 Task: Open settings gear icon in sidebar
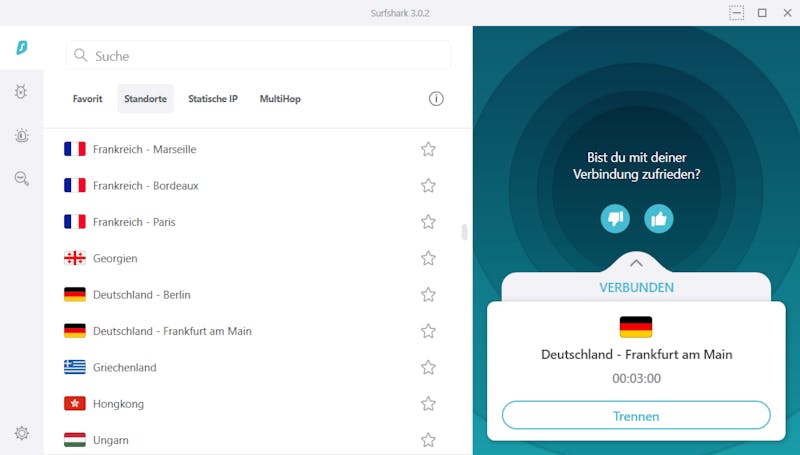tap(21, 433)
